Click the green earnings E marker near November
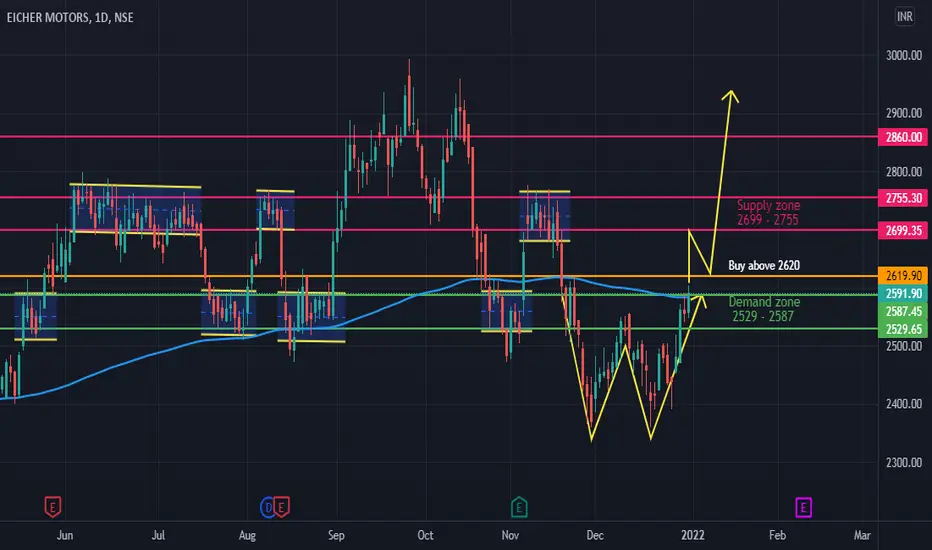Viewport: 932px width, 550px height. (x=519, y=507)
